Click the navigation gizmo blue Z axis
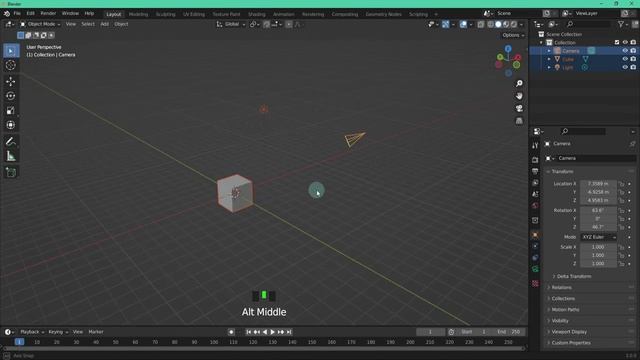 [x=508, y=49]
